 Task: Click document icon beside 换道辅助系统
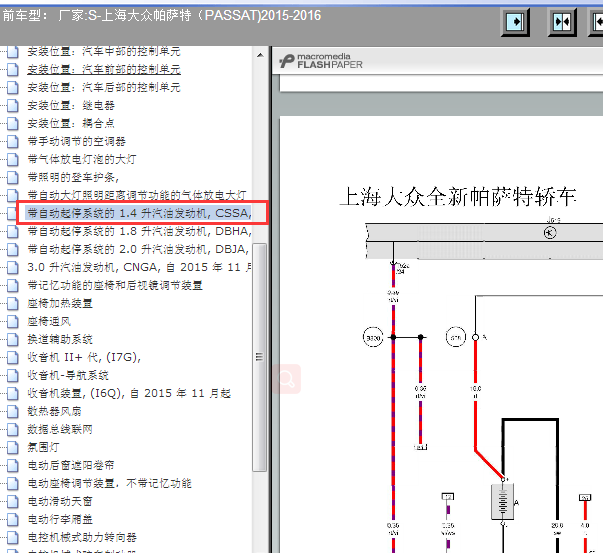[13, 339]
